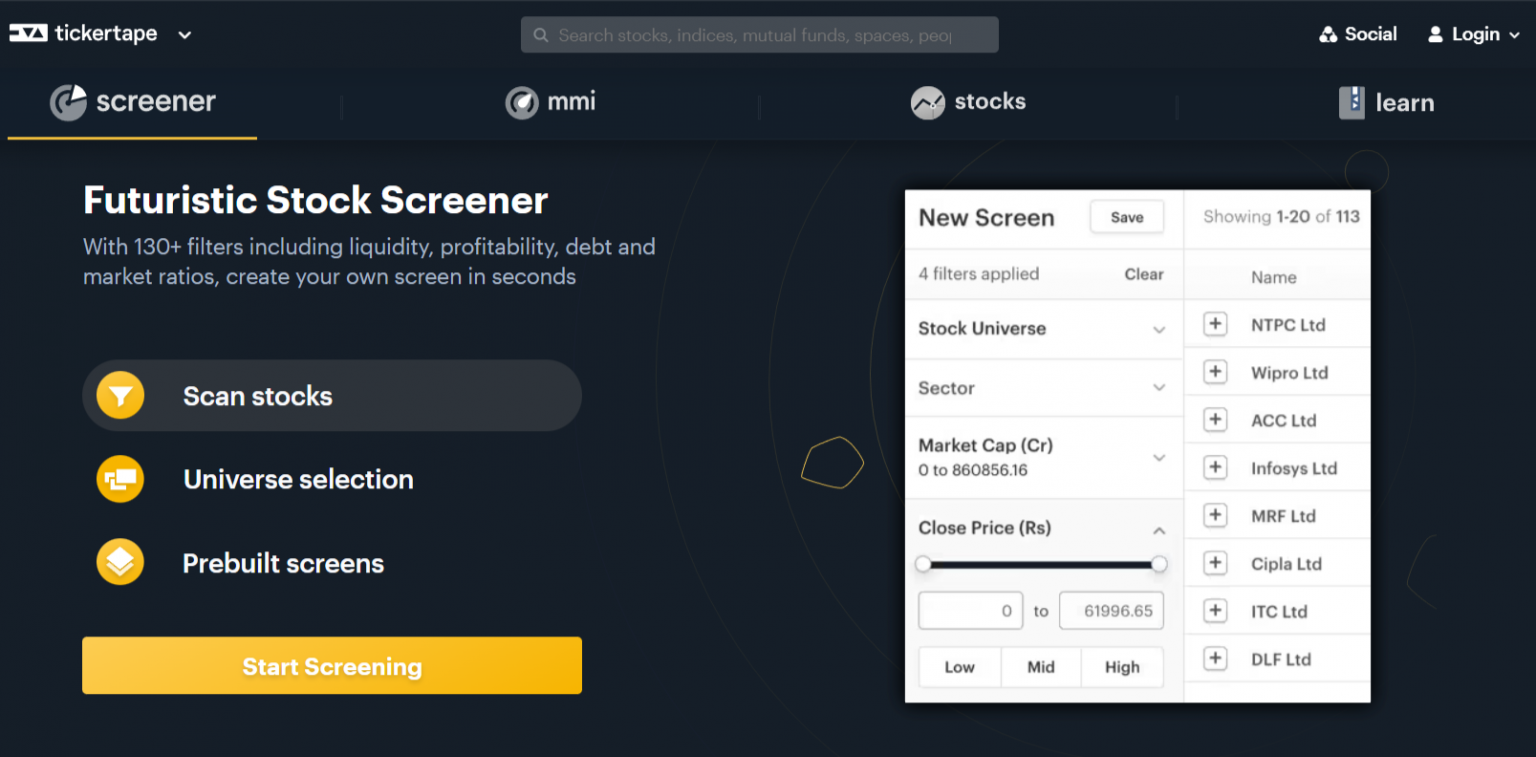1536x757 pixels.
Task: Open the Sector dropdown
Action: pos(1158,388)
